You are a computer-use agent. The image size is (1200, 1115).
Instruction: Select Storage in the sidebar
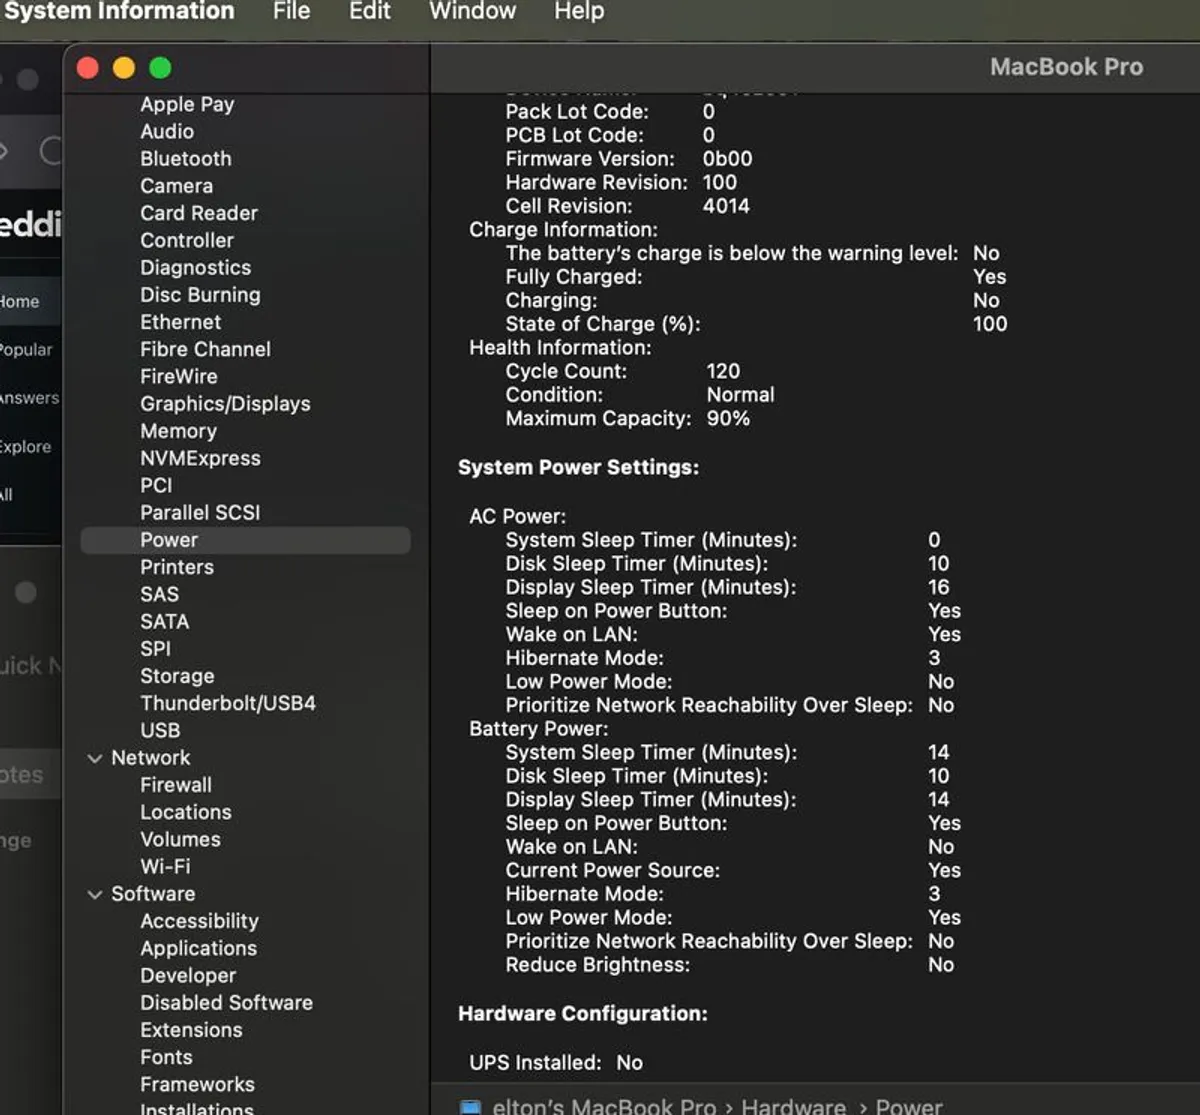click(177, 676)
